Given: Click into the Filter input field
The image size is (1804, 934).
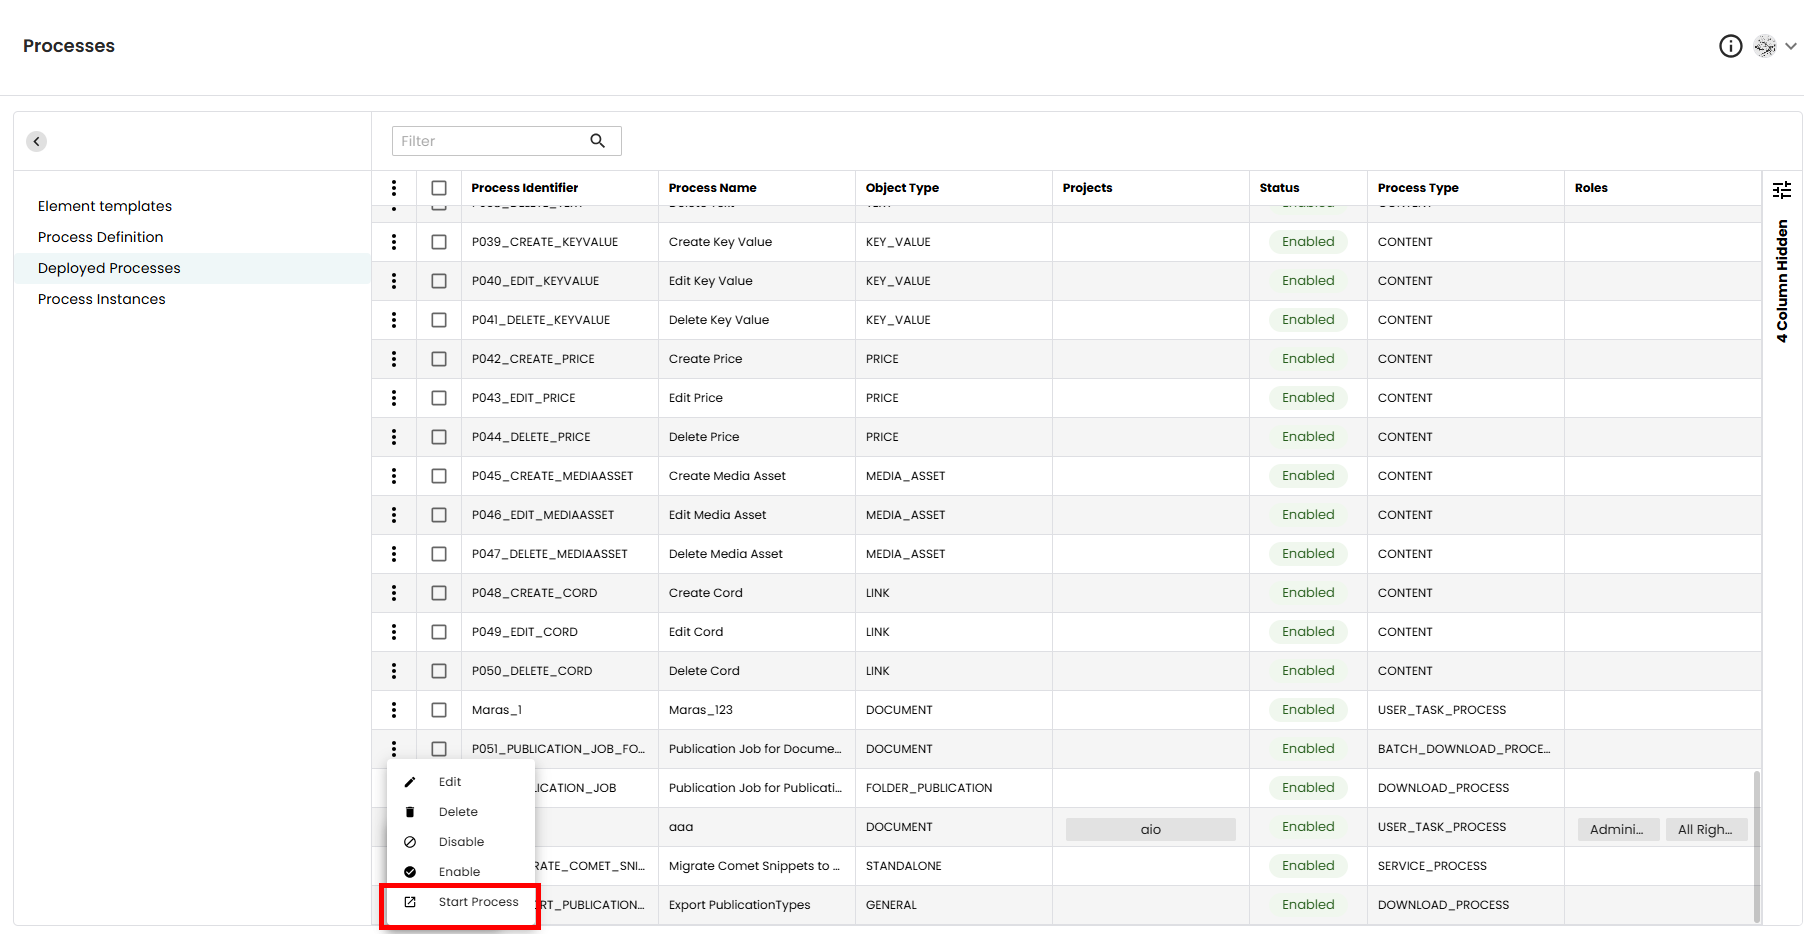Looking at the screenshot, I should point(490,141).
